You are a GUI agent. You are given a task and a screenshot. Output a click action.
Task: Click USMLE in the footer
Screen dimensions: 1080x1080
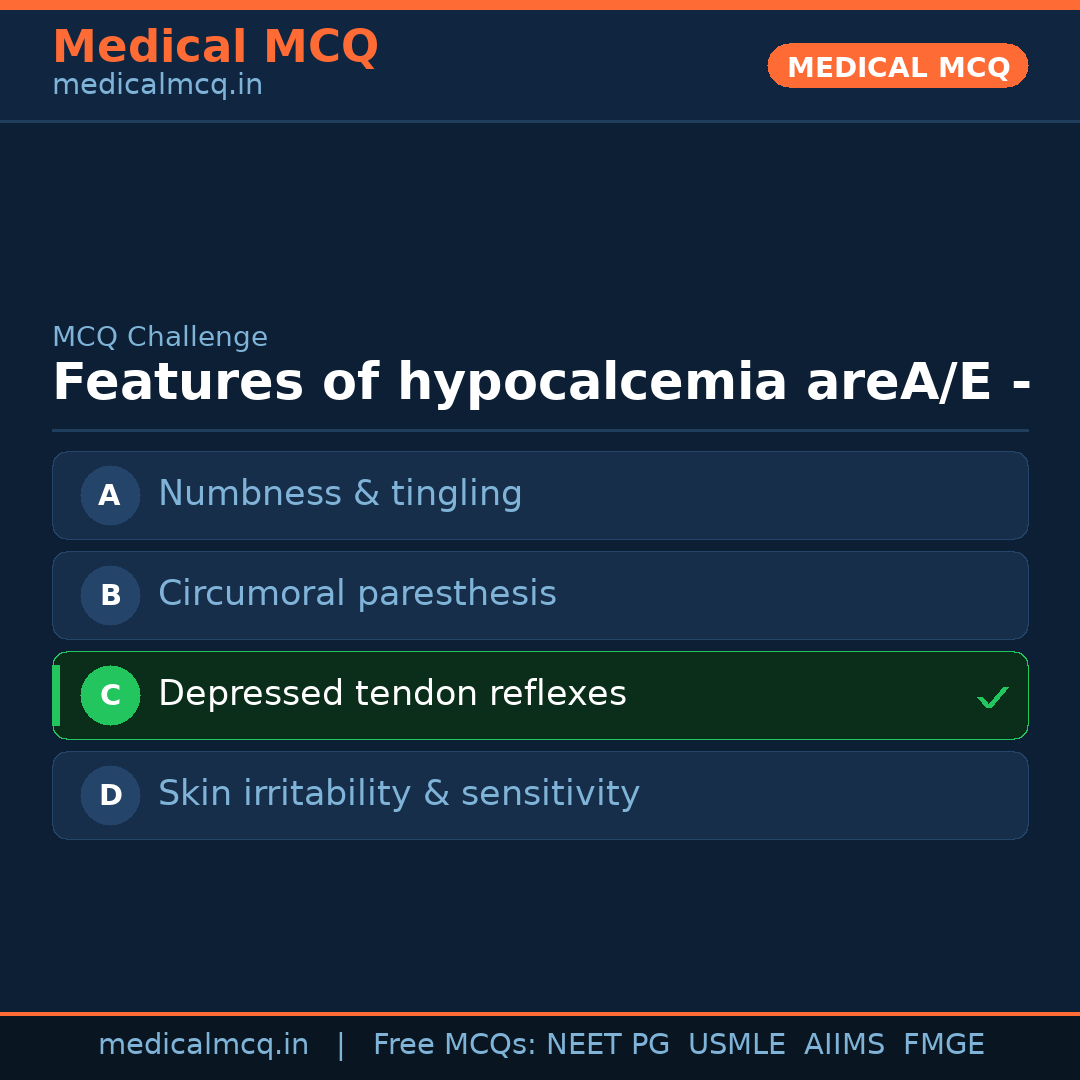[x=736, y=1045]
